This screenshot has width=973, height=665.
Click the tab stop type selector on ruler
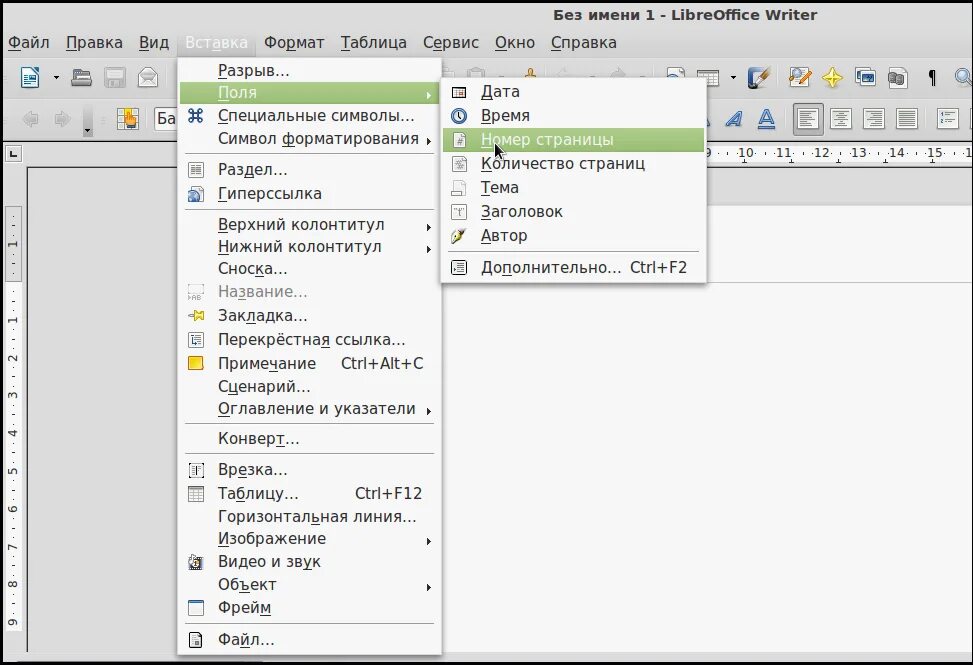click(x=13, y=153)
